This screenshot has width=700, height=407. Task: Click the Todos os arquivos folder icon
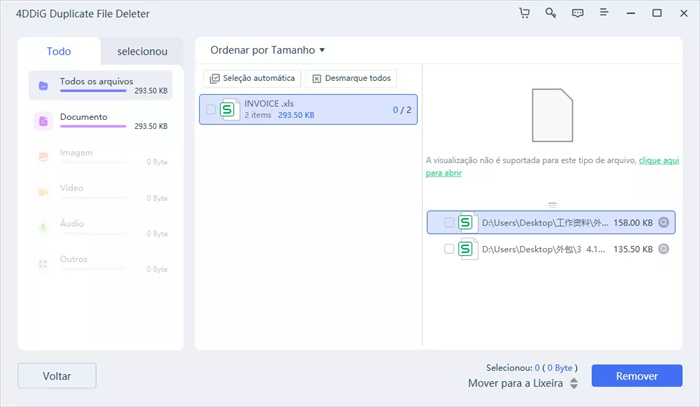pos(43,85)
